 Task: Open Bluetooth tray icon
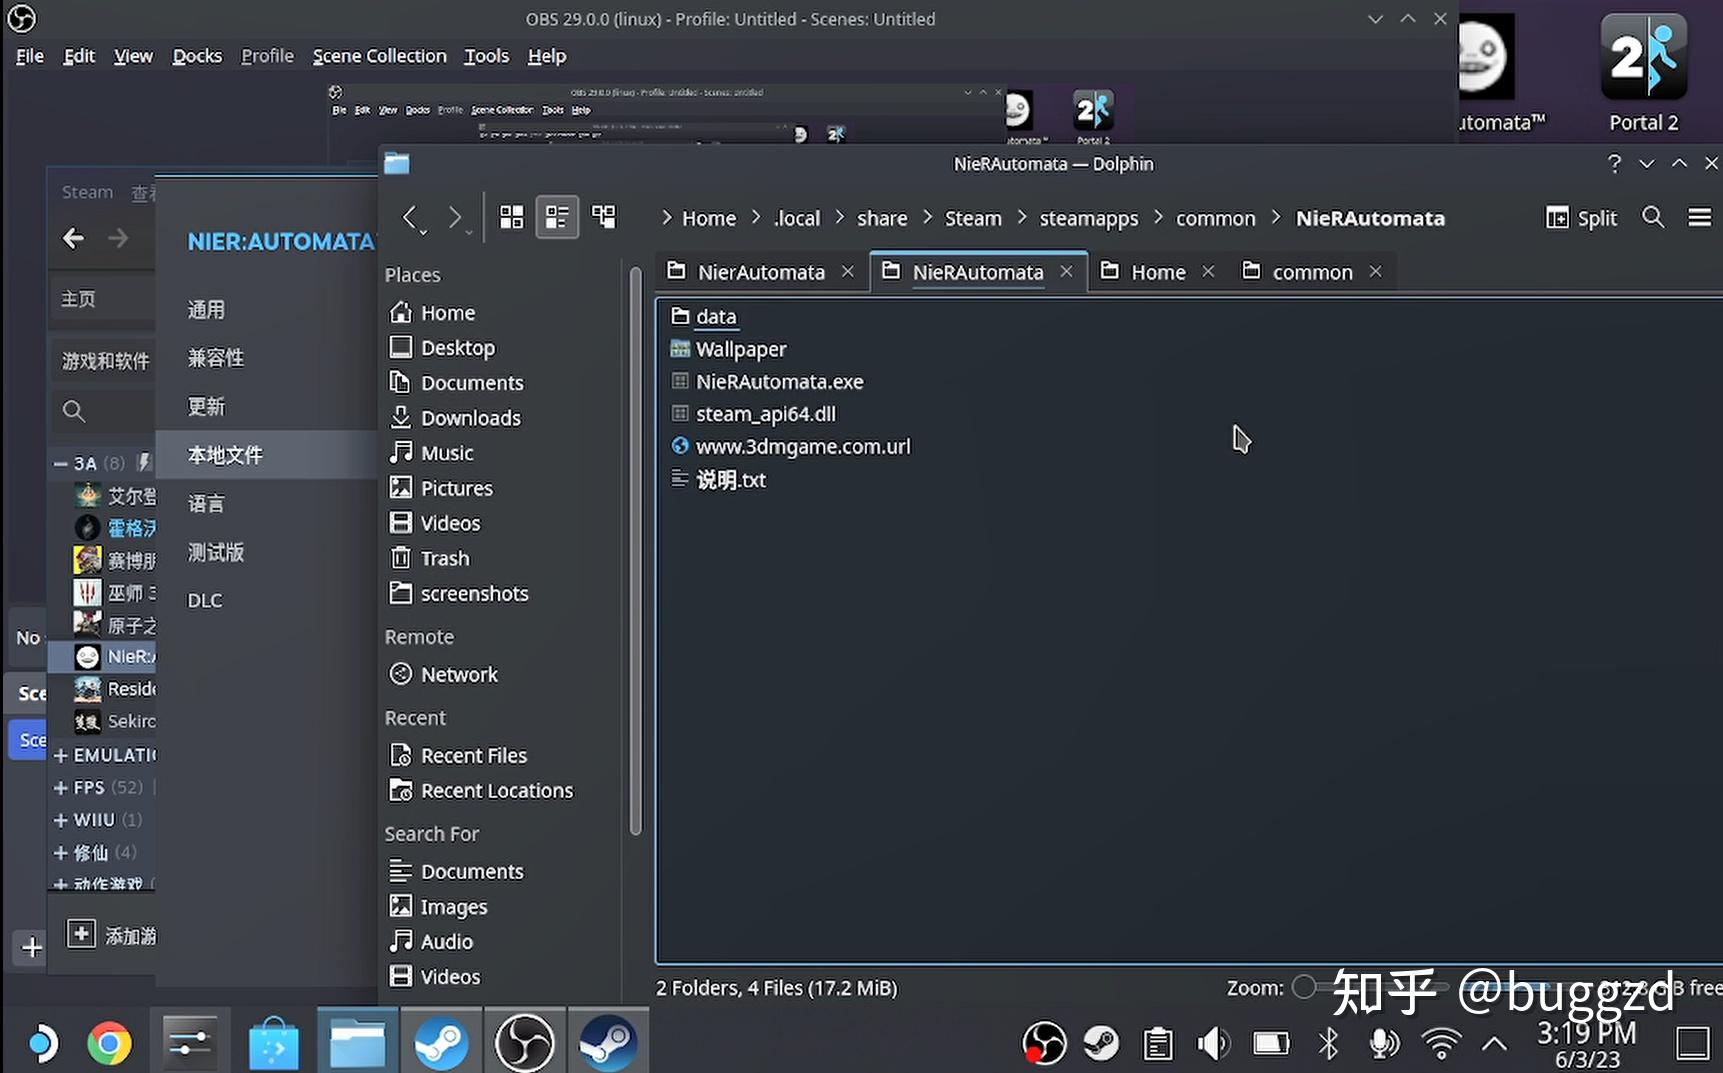tap(1328, 1044)
